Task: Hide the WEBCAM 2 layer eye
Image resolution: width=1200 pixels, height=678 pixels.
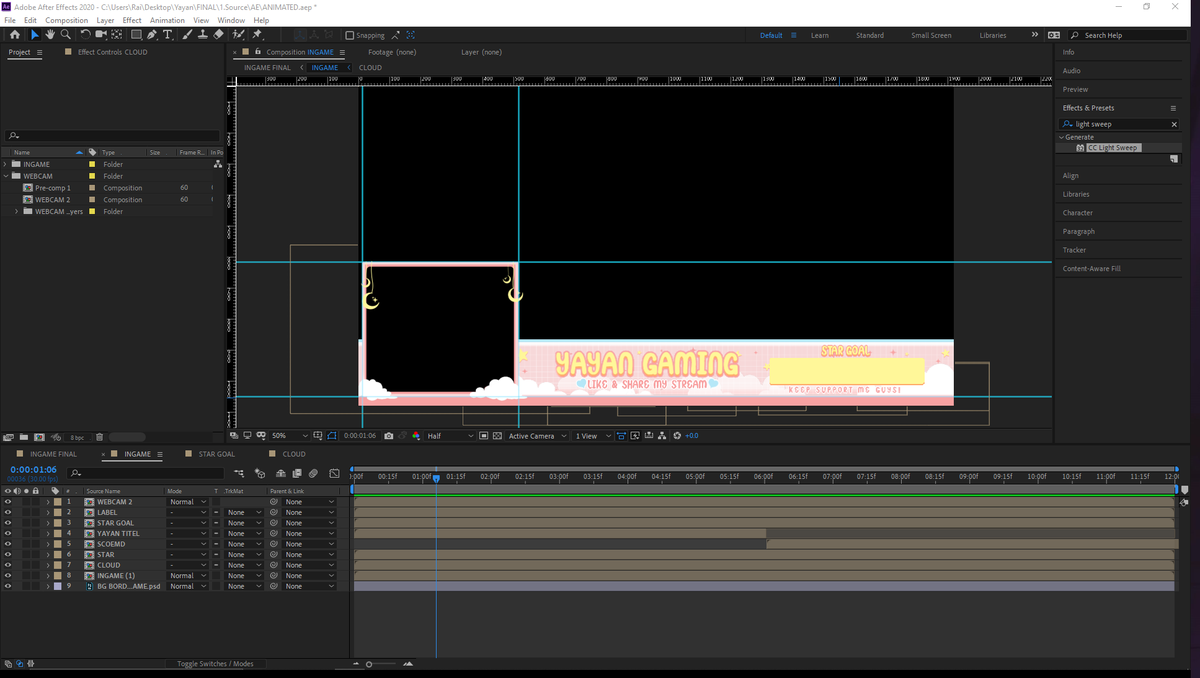Action: point(8,502)
